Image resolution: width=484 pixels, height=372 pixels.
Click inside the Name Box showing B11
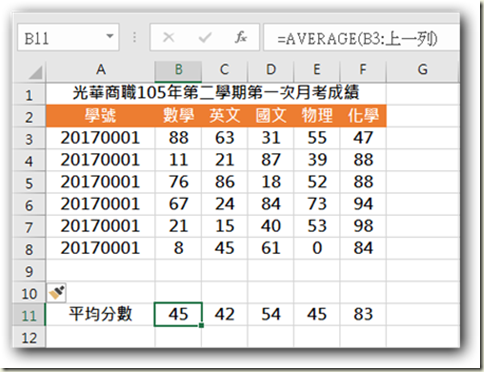coord(62,38)
